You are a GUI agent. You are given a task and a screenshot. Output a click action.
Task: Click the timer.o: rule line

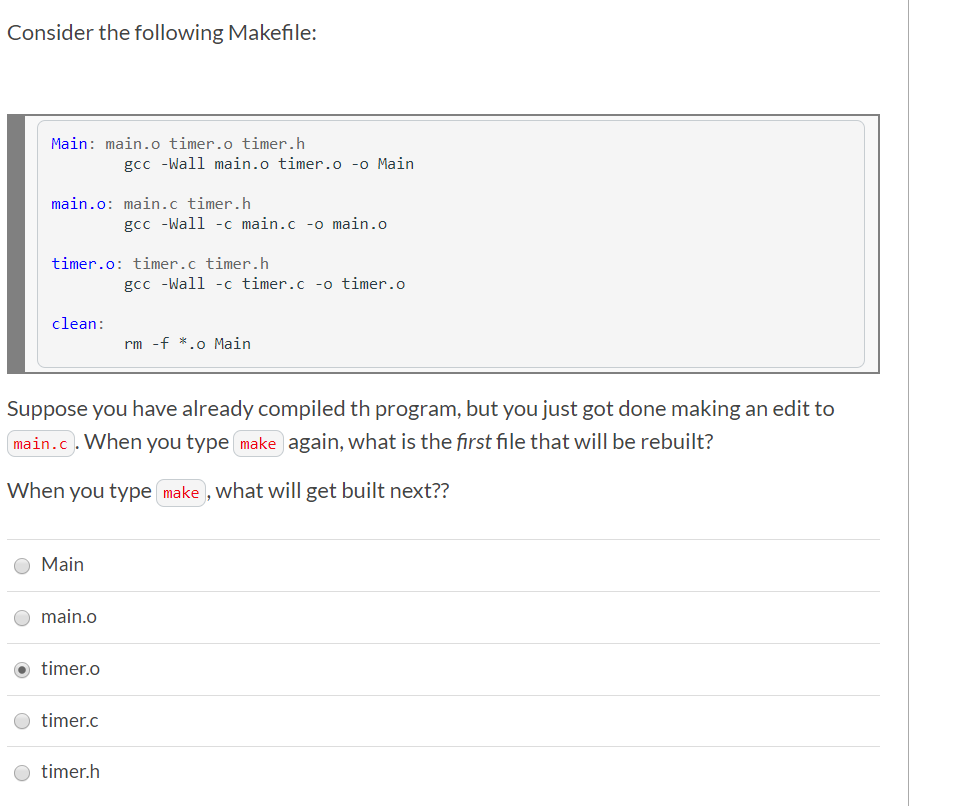click(x=80, y=263)
